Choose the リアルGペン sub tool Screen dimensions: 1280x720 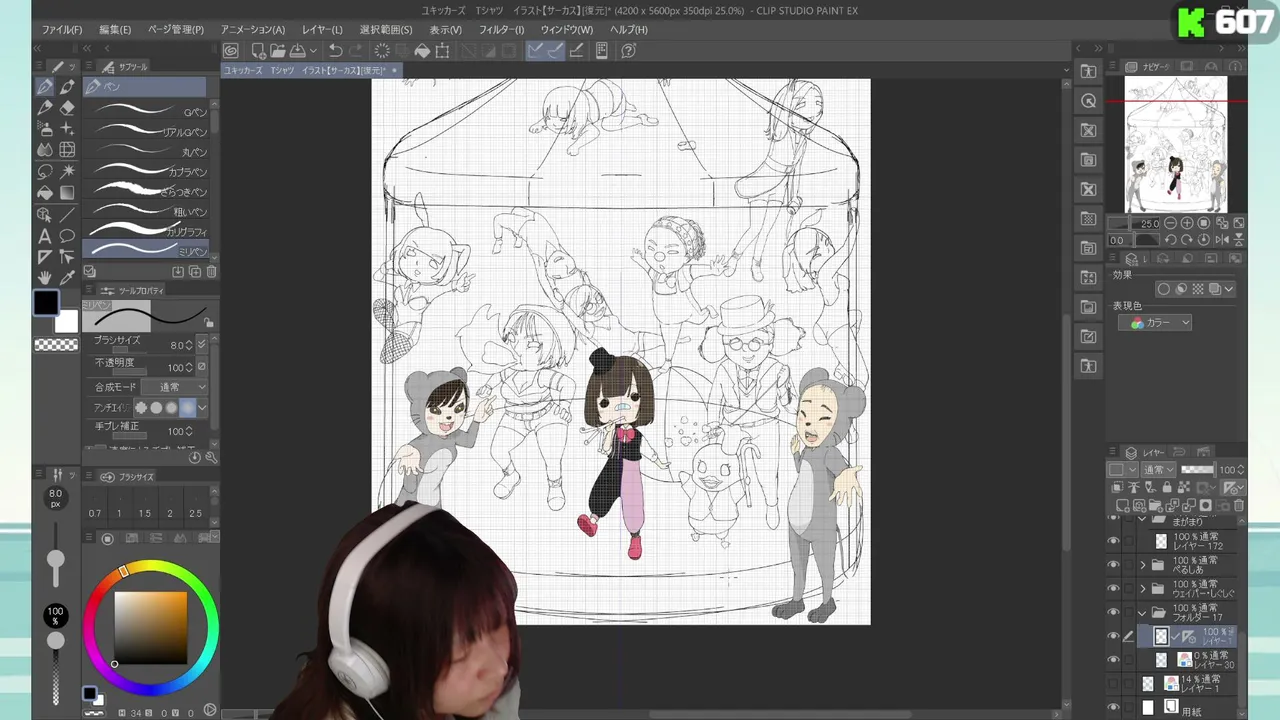click(148, 131)
